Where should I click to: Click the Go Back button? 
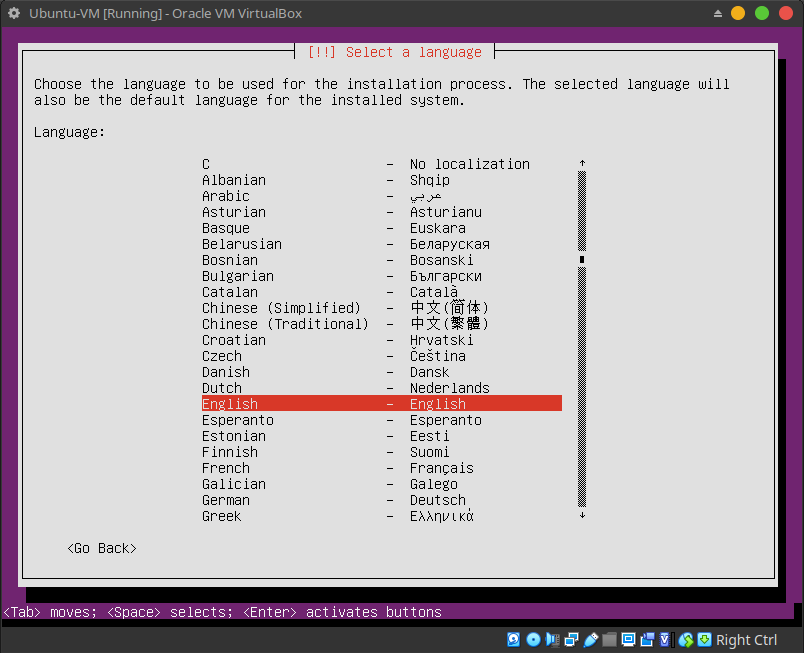coord(102,548)
